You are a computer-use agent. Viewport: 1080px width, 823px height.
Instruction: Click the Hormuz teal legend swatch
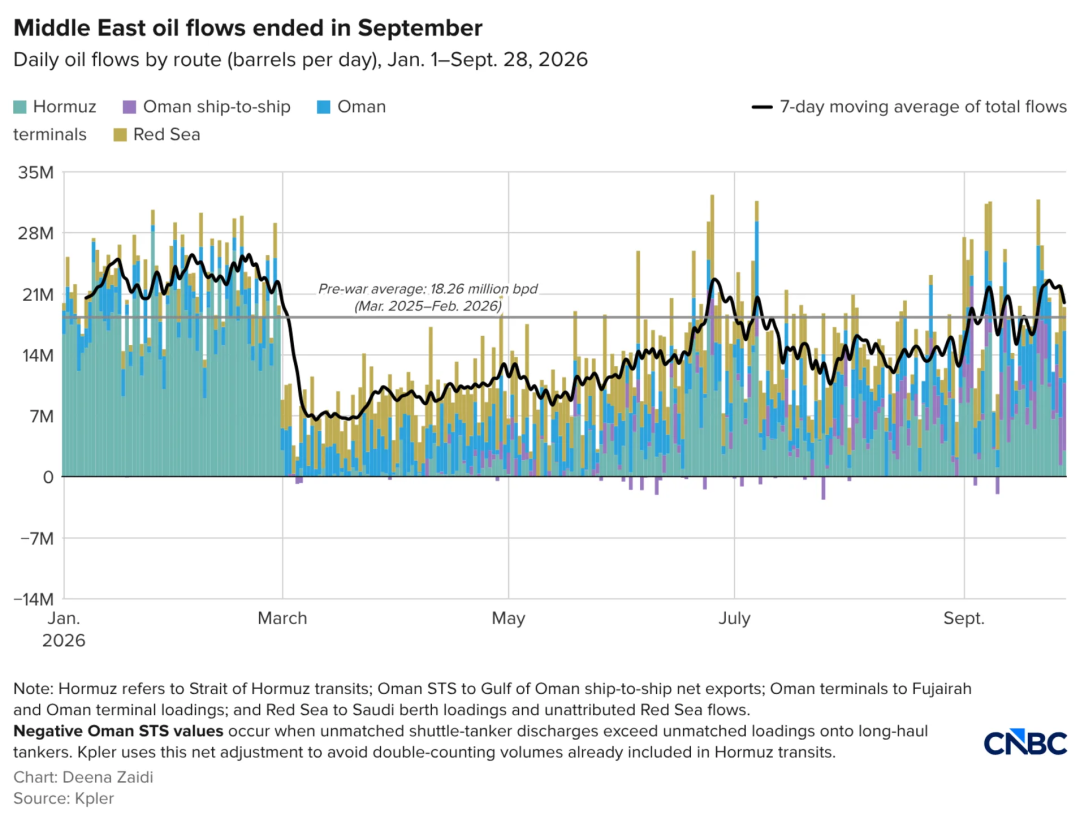[20, 107]
